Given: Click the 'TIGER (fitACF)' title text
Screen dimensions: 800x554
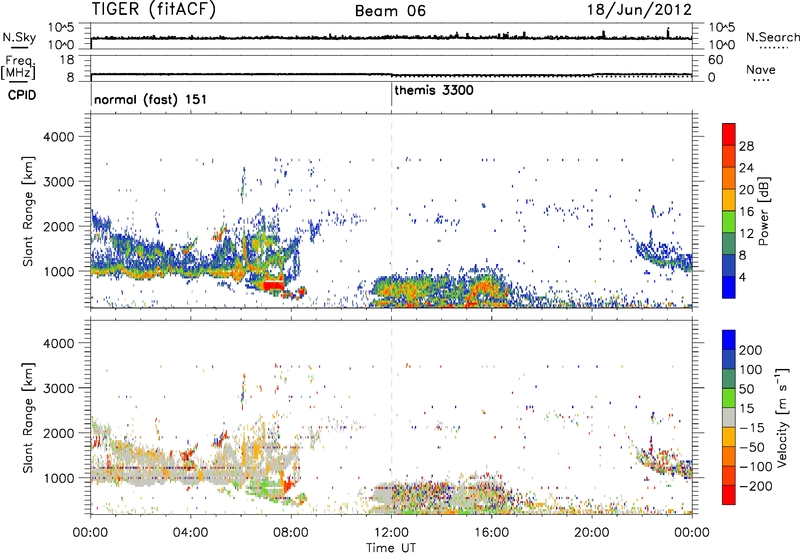Looking at the screenshot, I should (154, 10).
